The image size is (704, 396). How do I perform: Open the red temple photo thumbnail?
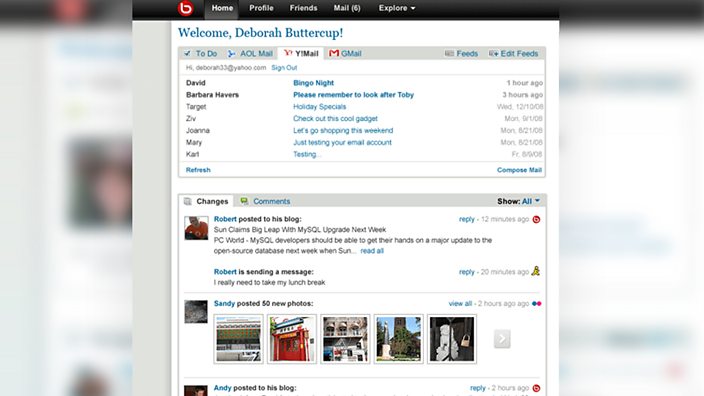pos(292,339)
